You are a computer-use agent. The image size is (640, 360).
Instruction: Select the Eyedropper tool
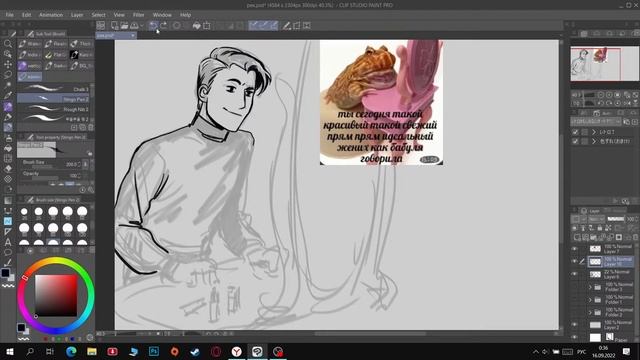[7, 96]
